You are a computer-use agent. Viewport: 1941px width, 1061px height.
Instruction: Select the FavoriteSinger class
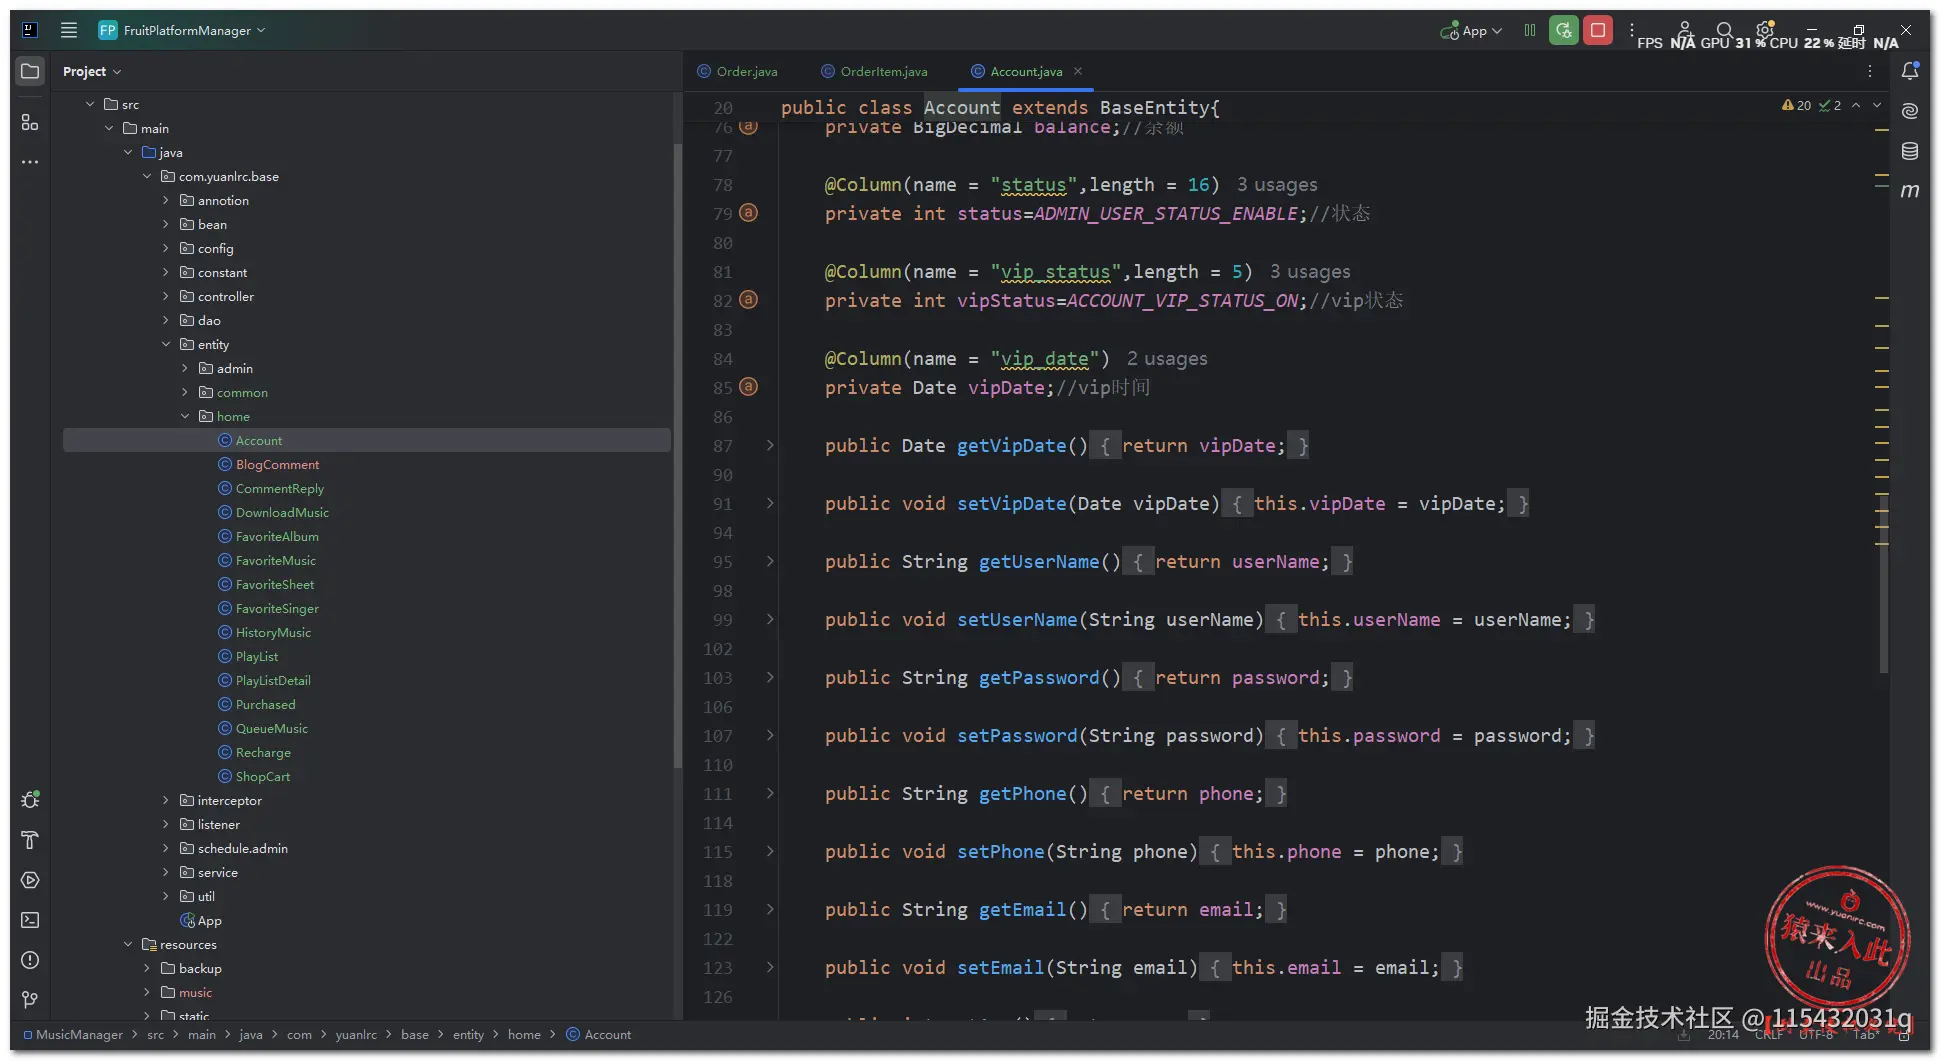tap(277, 608)
